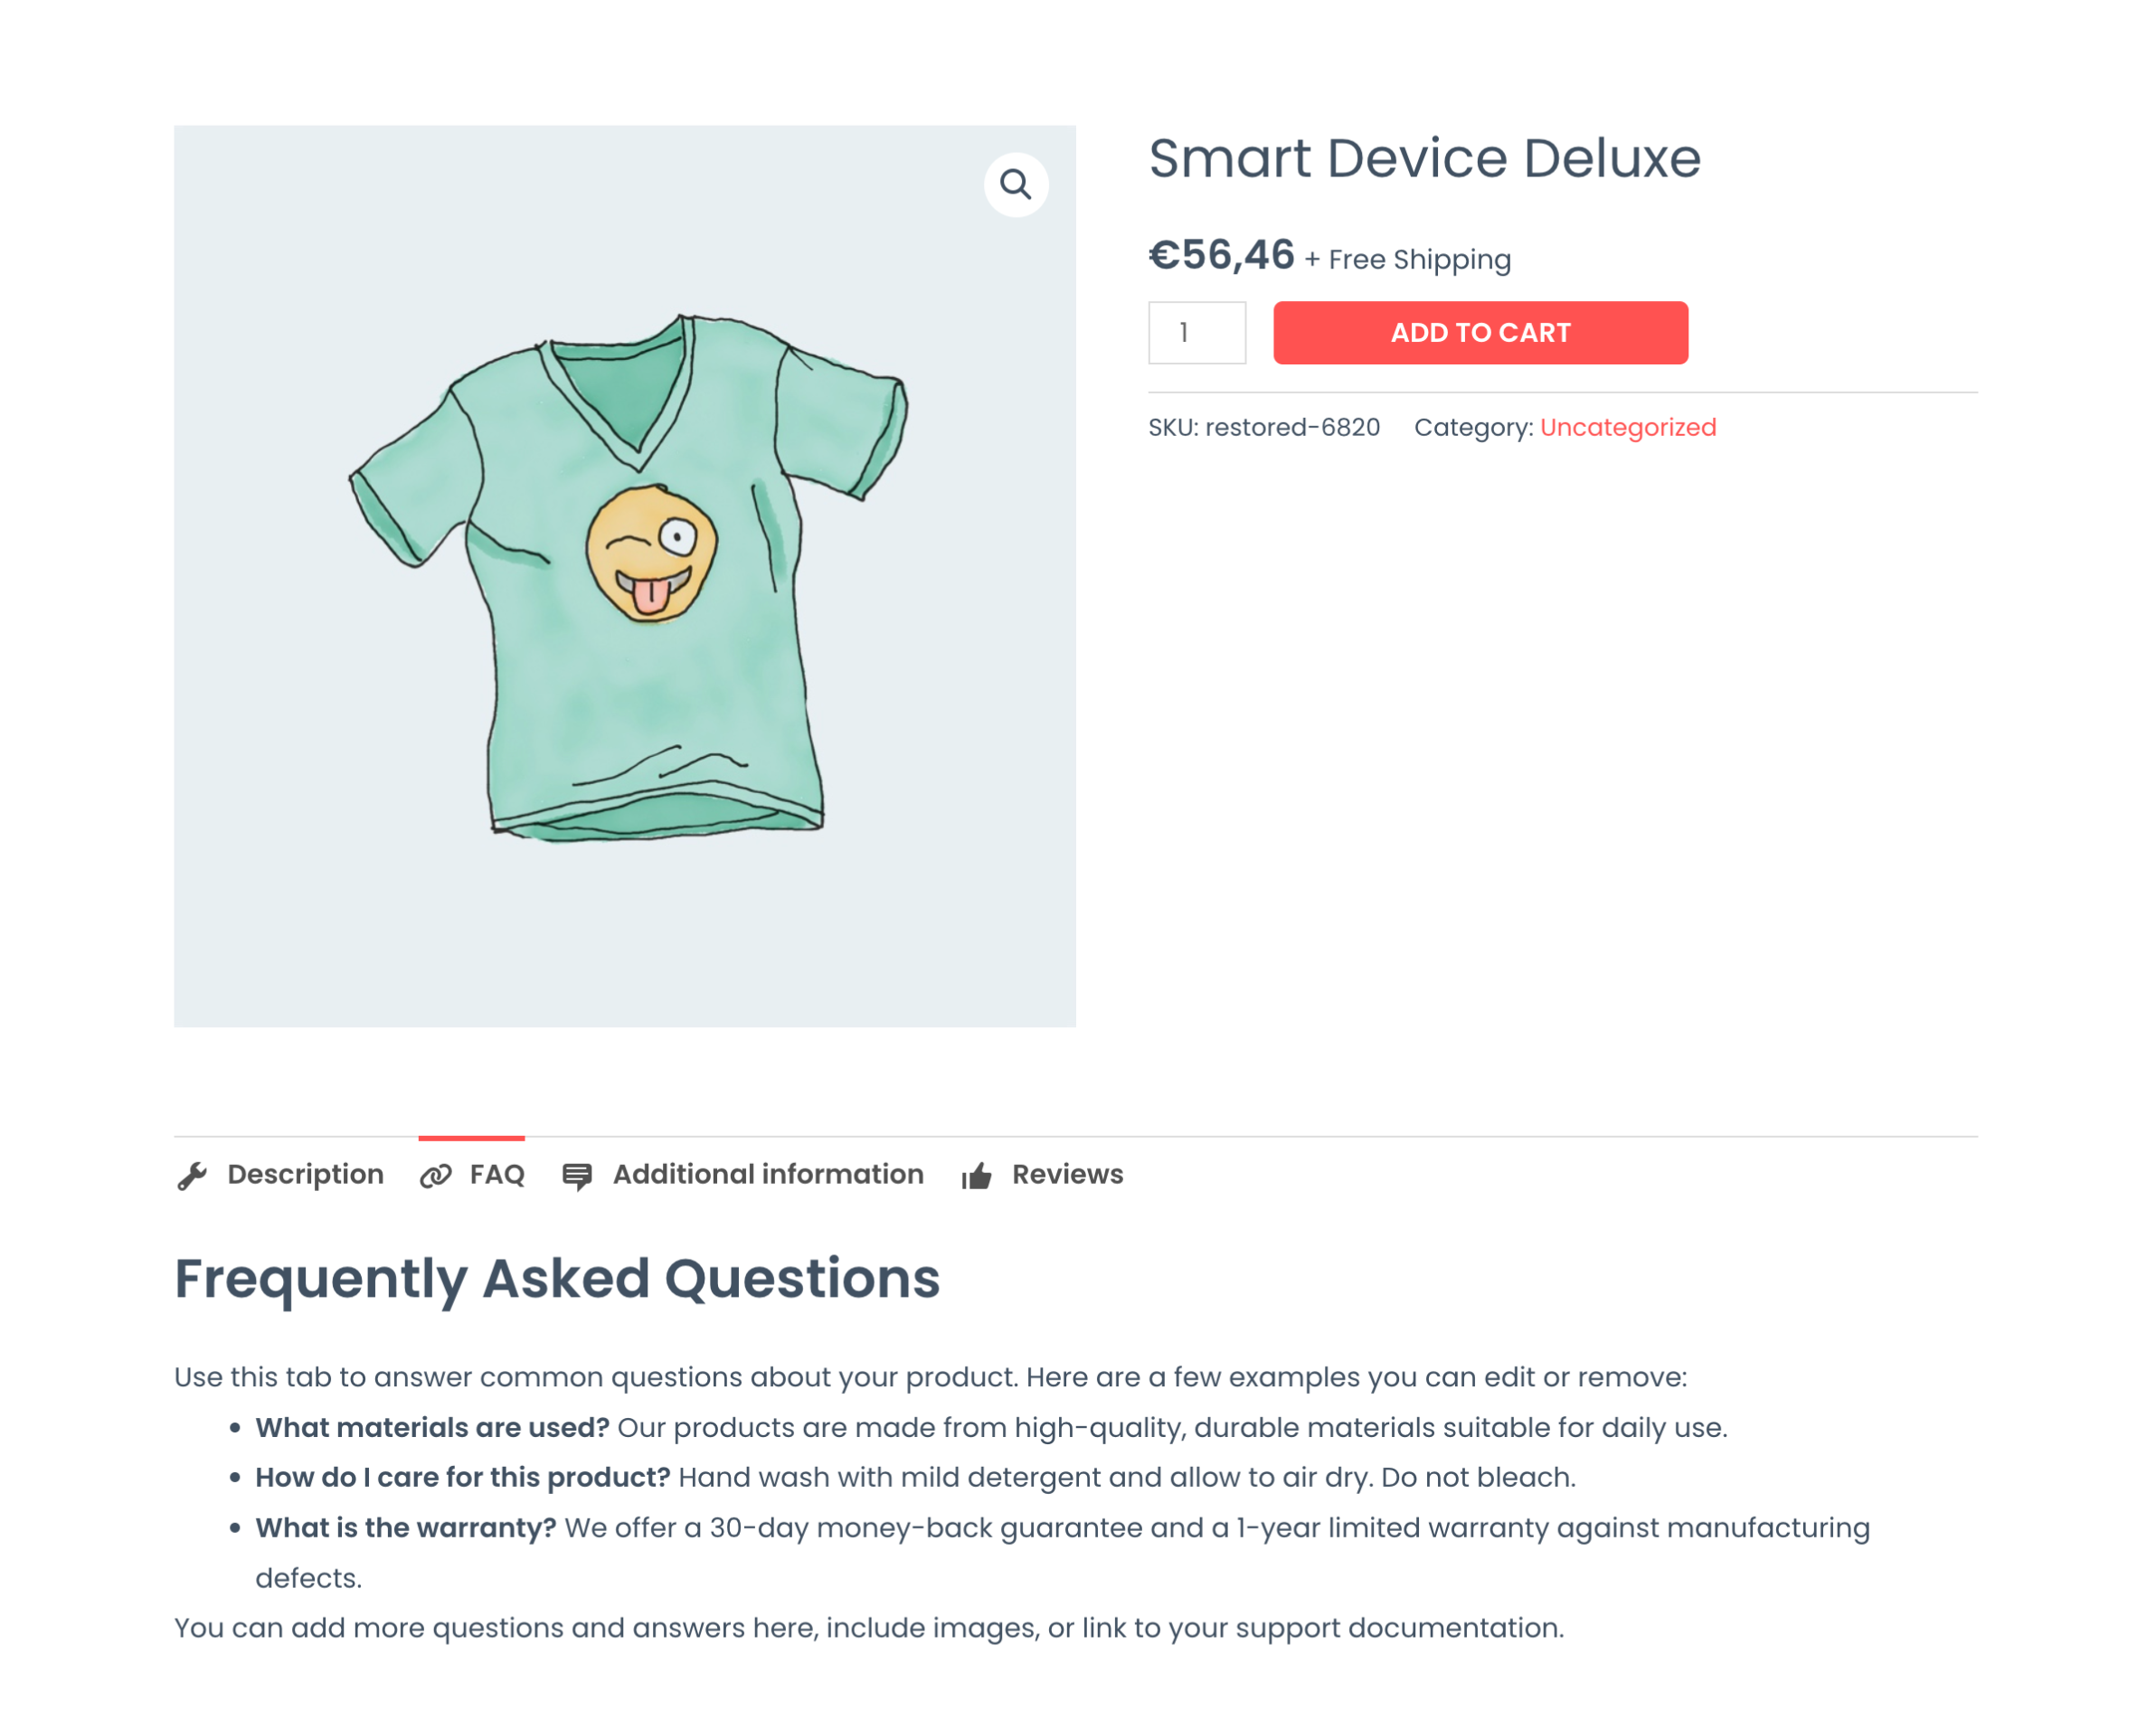Click the speech bubble icon beside Additional information
Viewport: 2156px width, 1711px height.
point(578,1174)
